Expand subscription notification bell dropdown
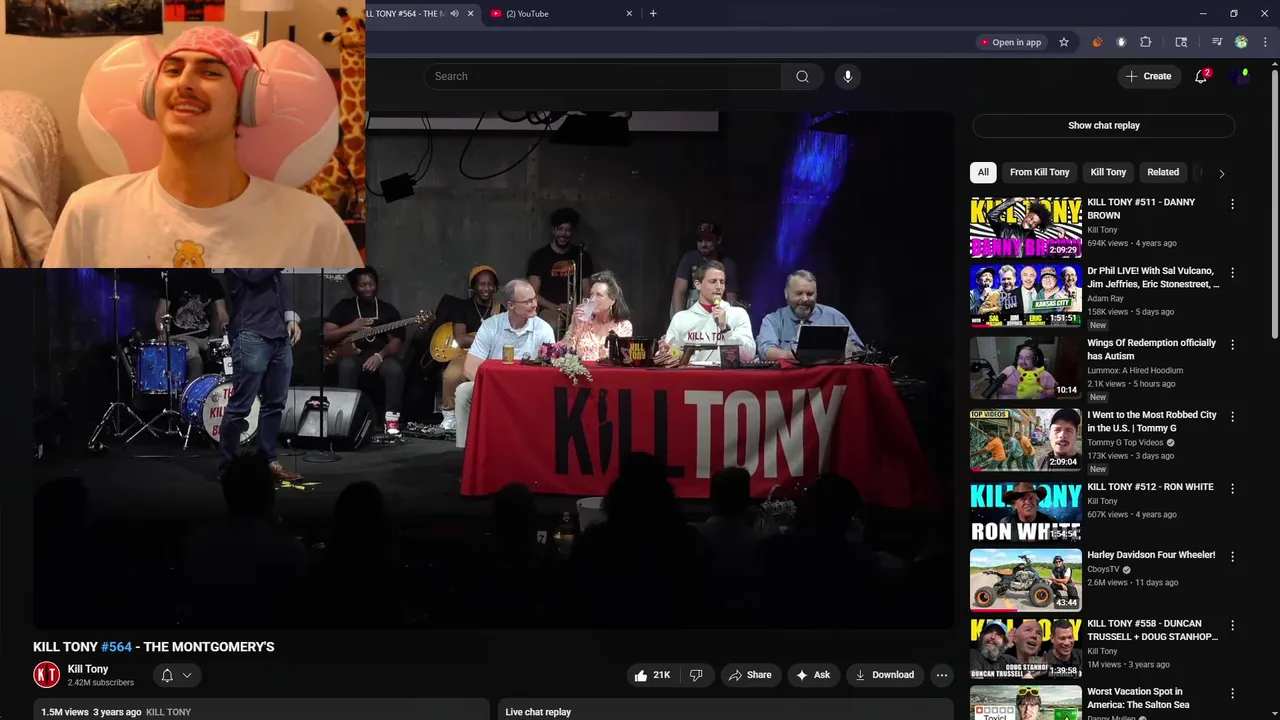This screenshot has width=1280, height=720. (176, 675)
